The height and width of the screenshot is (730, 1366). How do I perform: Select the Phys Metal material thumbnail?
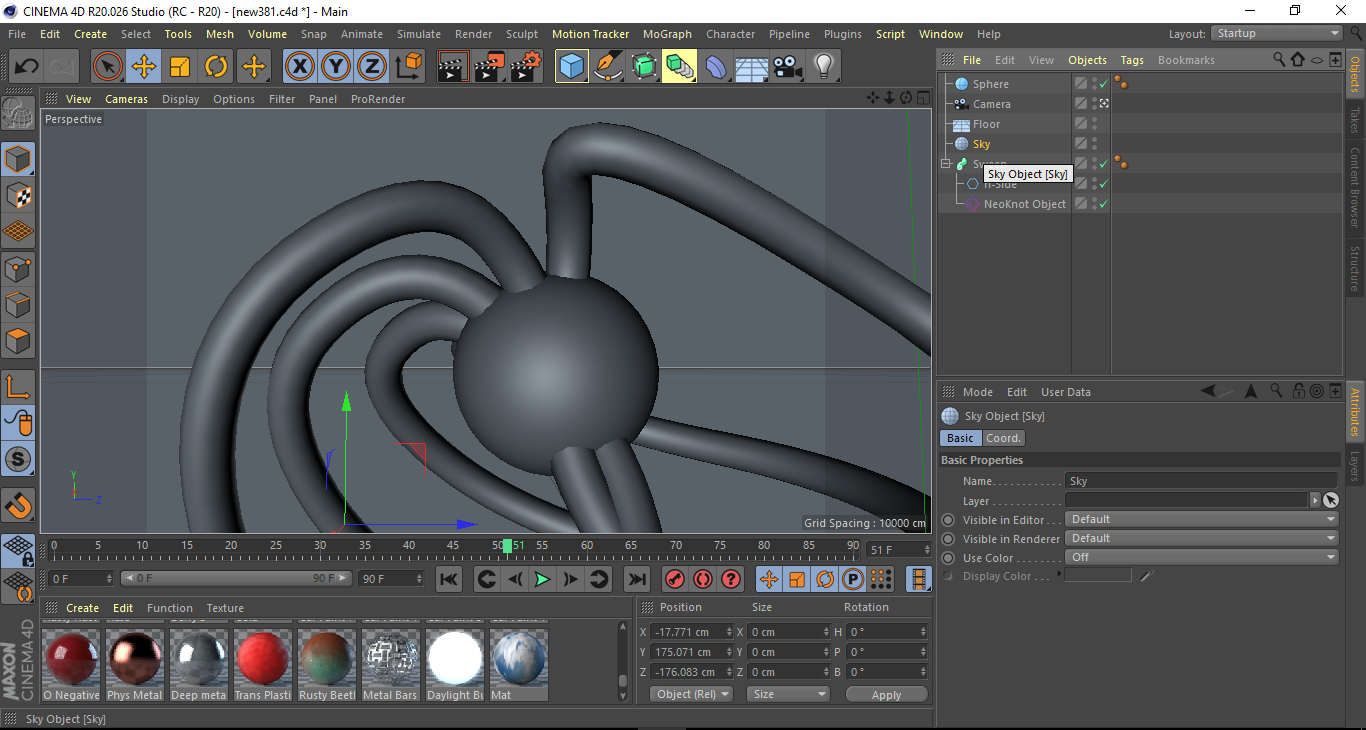(135, 657)
